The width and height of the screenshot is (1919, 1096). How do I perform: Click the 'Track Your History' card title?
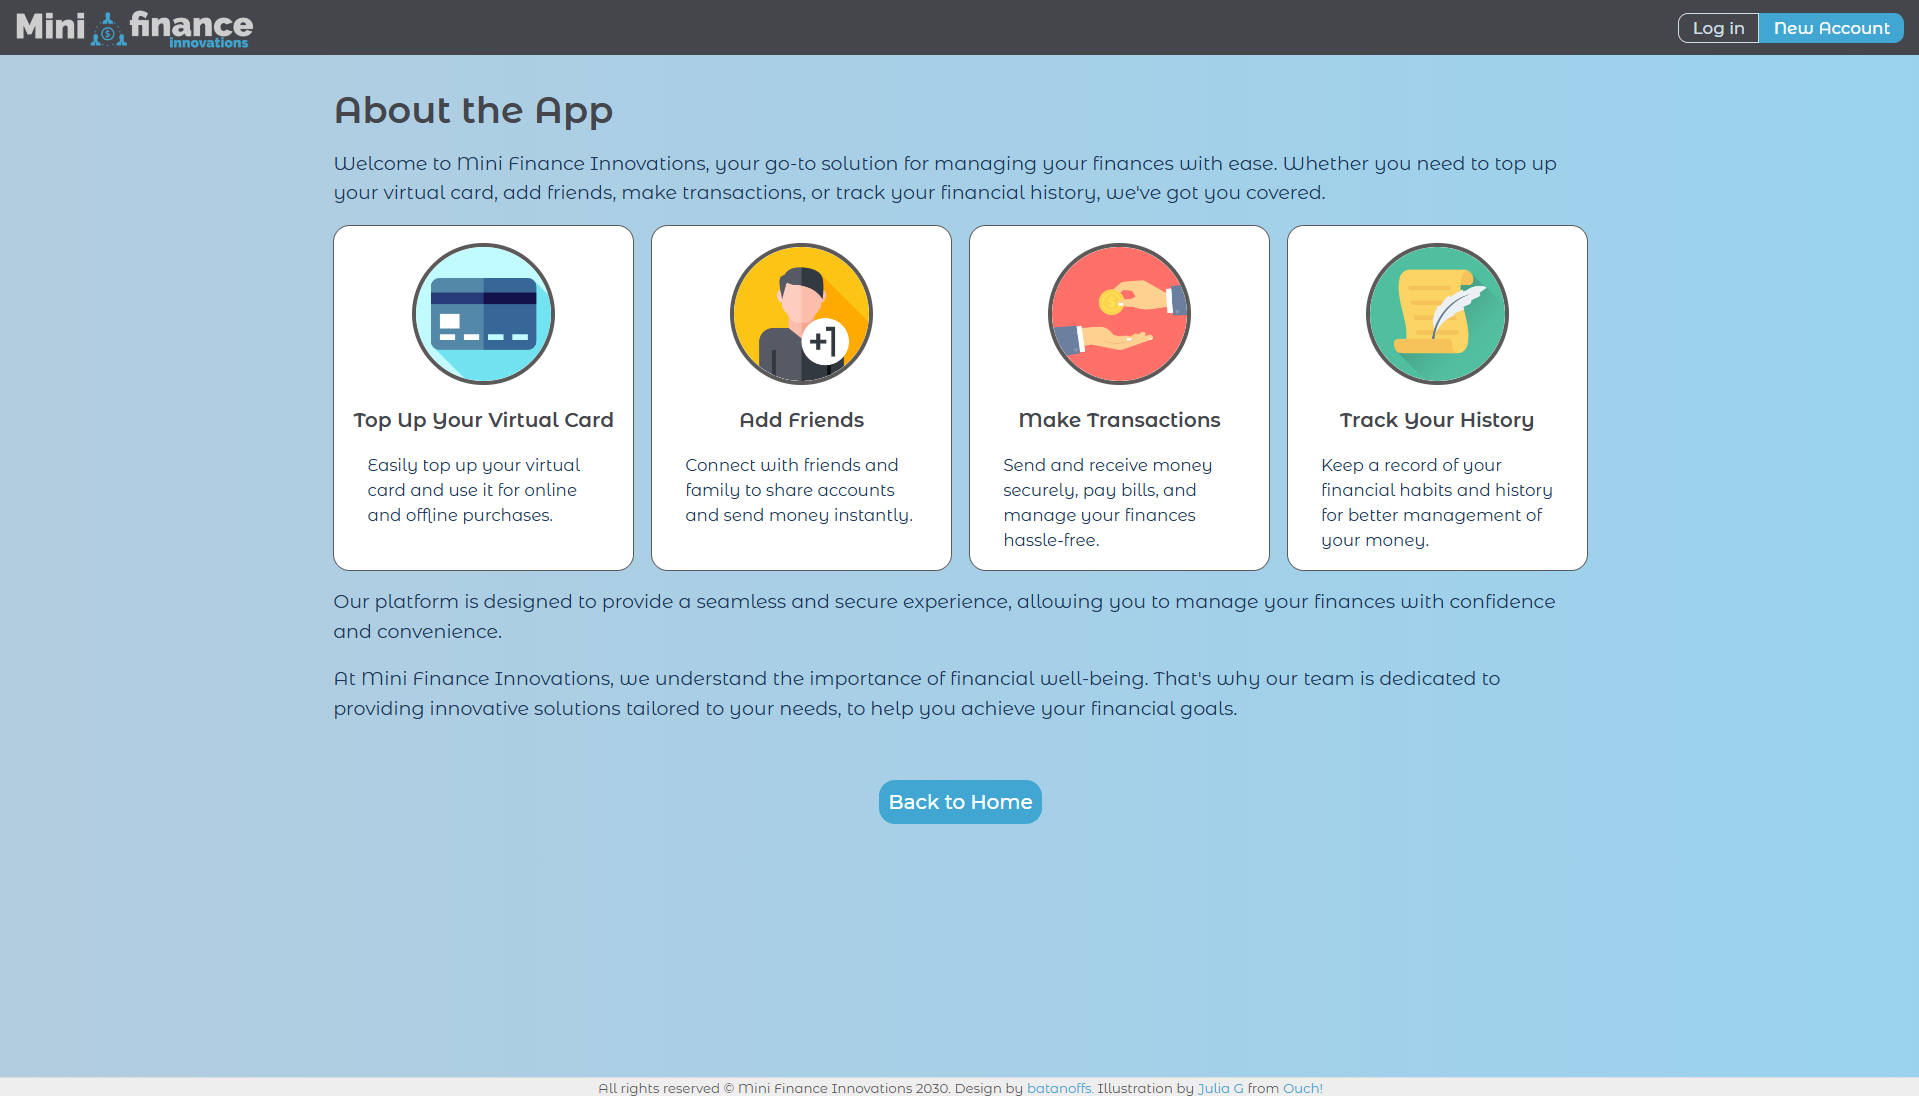click(x=1437, y=420)
